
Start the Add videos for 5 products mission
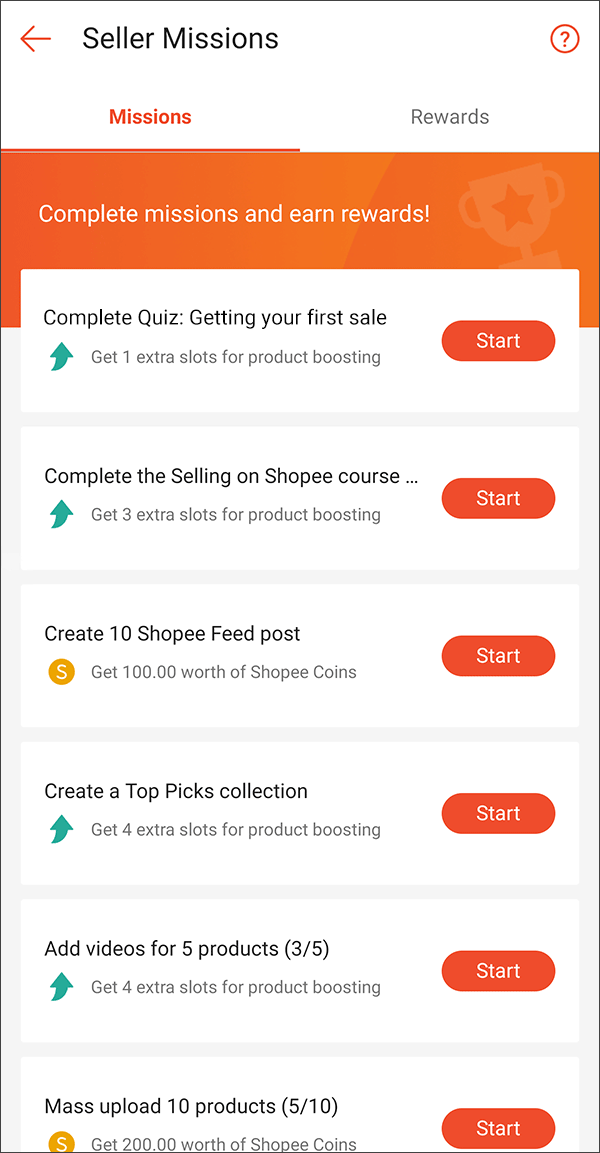[x=498, y=970]
